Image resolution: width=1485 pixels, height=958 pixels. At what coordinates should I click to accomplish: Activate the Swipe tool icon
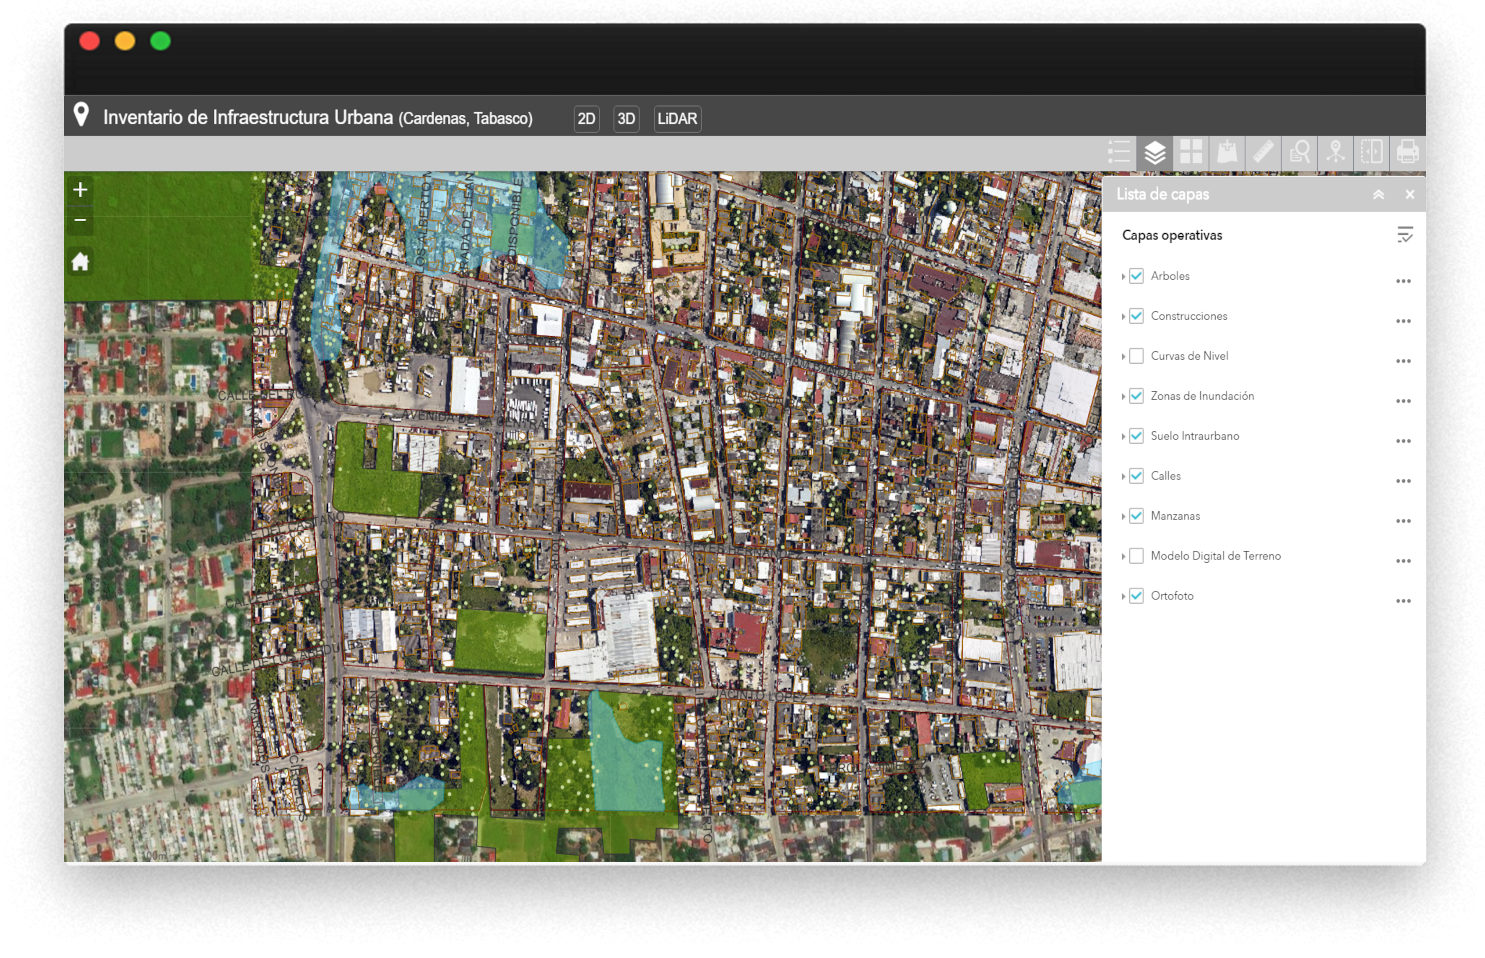coord(1371,152)
